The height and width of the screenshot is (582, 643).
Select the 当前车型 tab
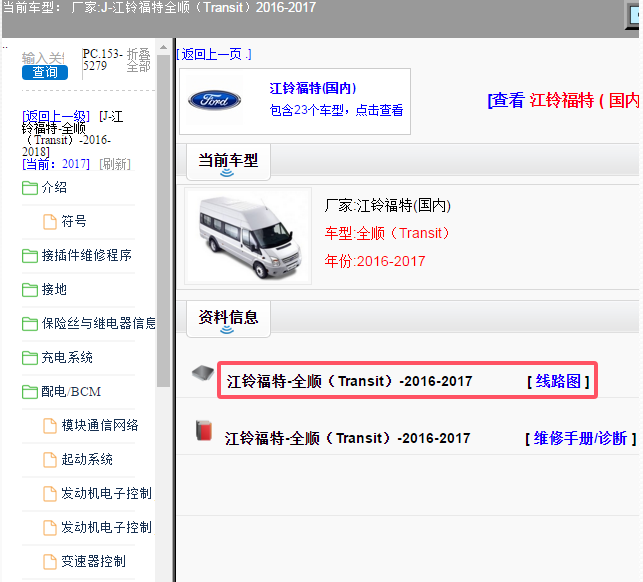[x=228, y=162]
